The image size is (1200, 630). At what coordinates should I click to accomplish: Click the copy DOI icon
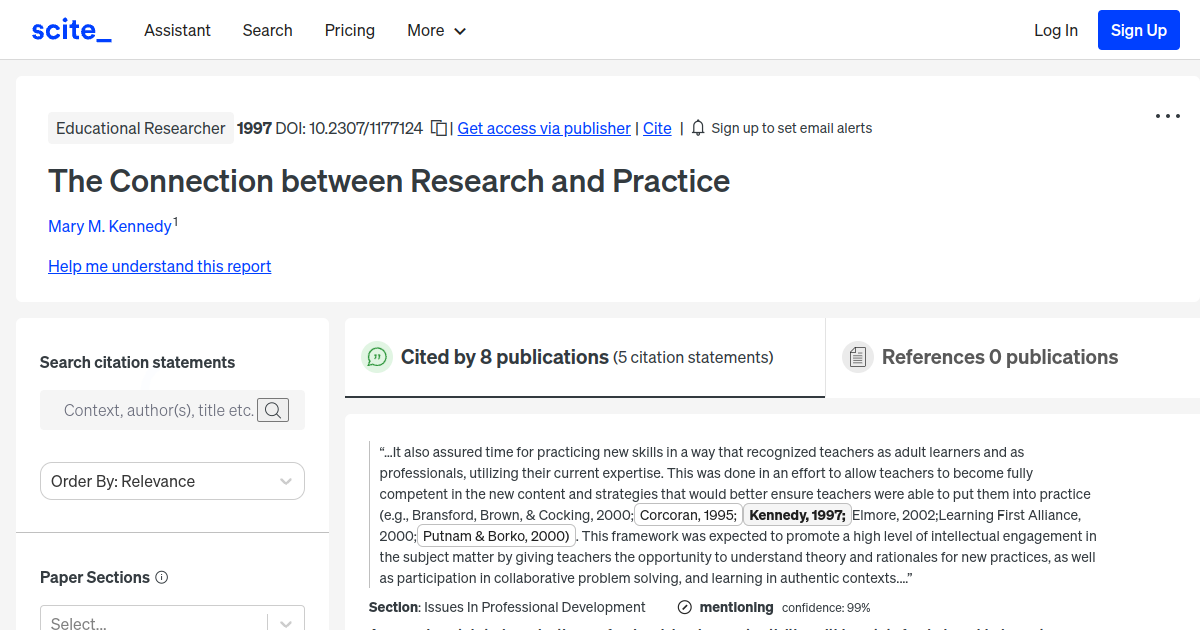439,128
